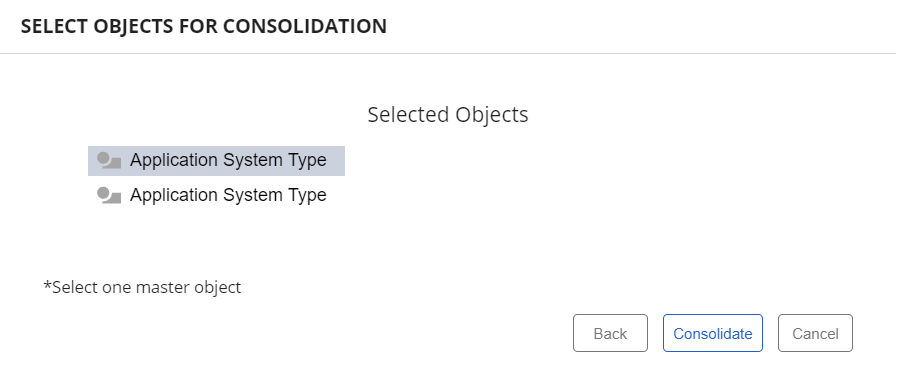Viewport: 899px width, 380px height.
Task: Click the highlighted Application System Type icon
Action: [109, 160]
